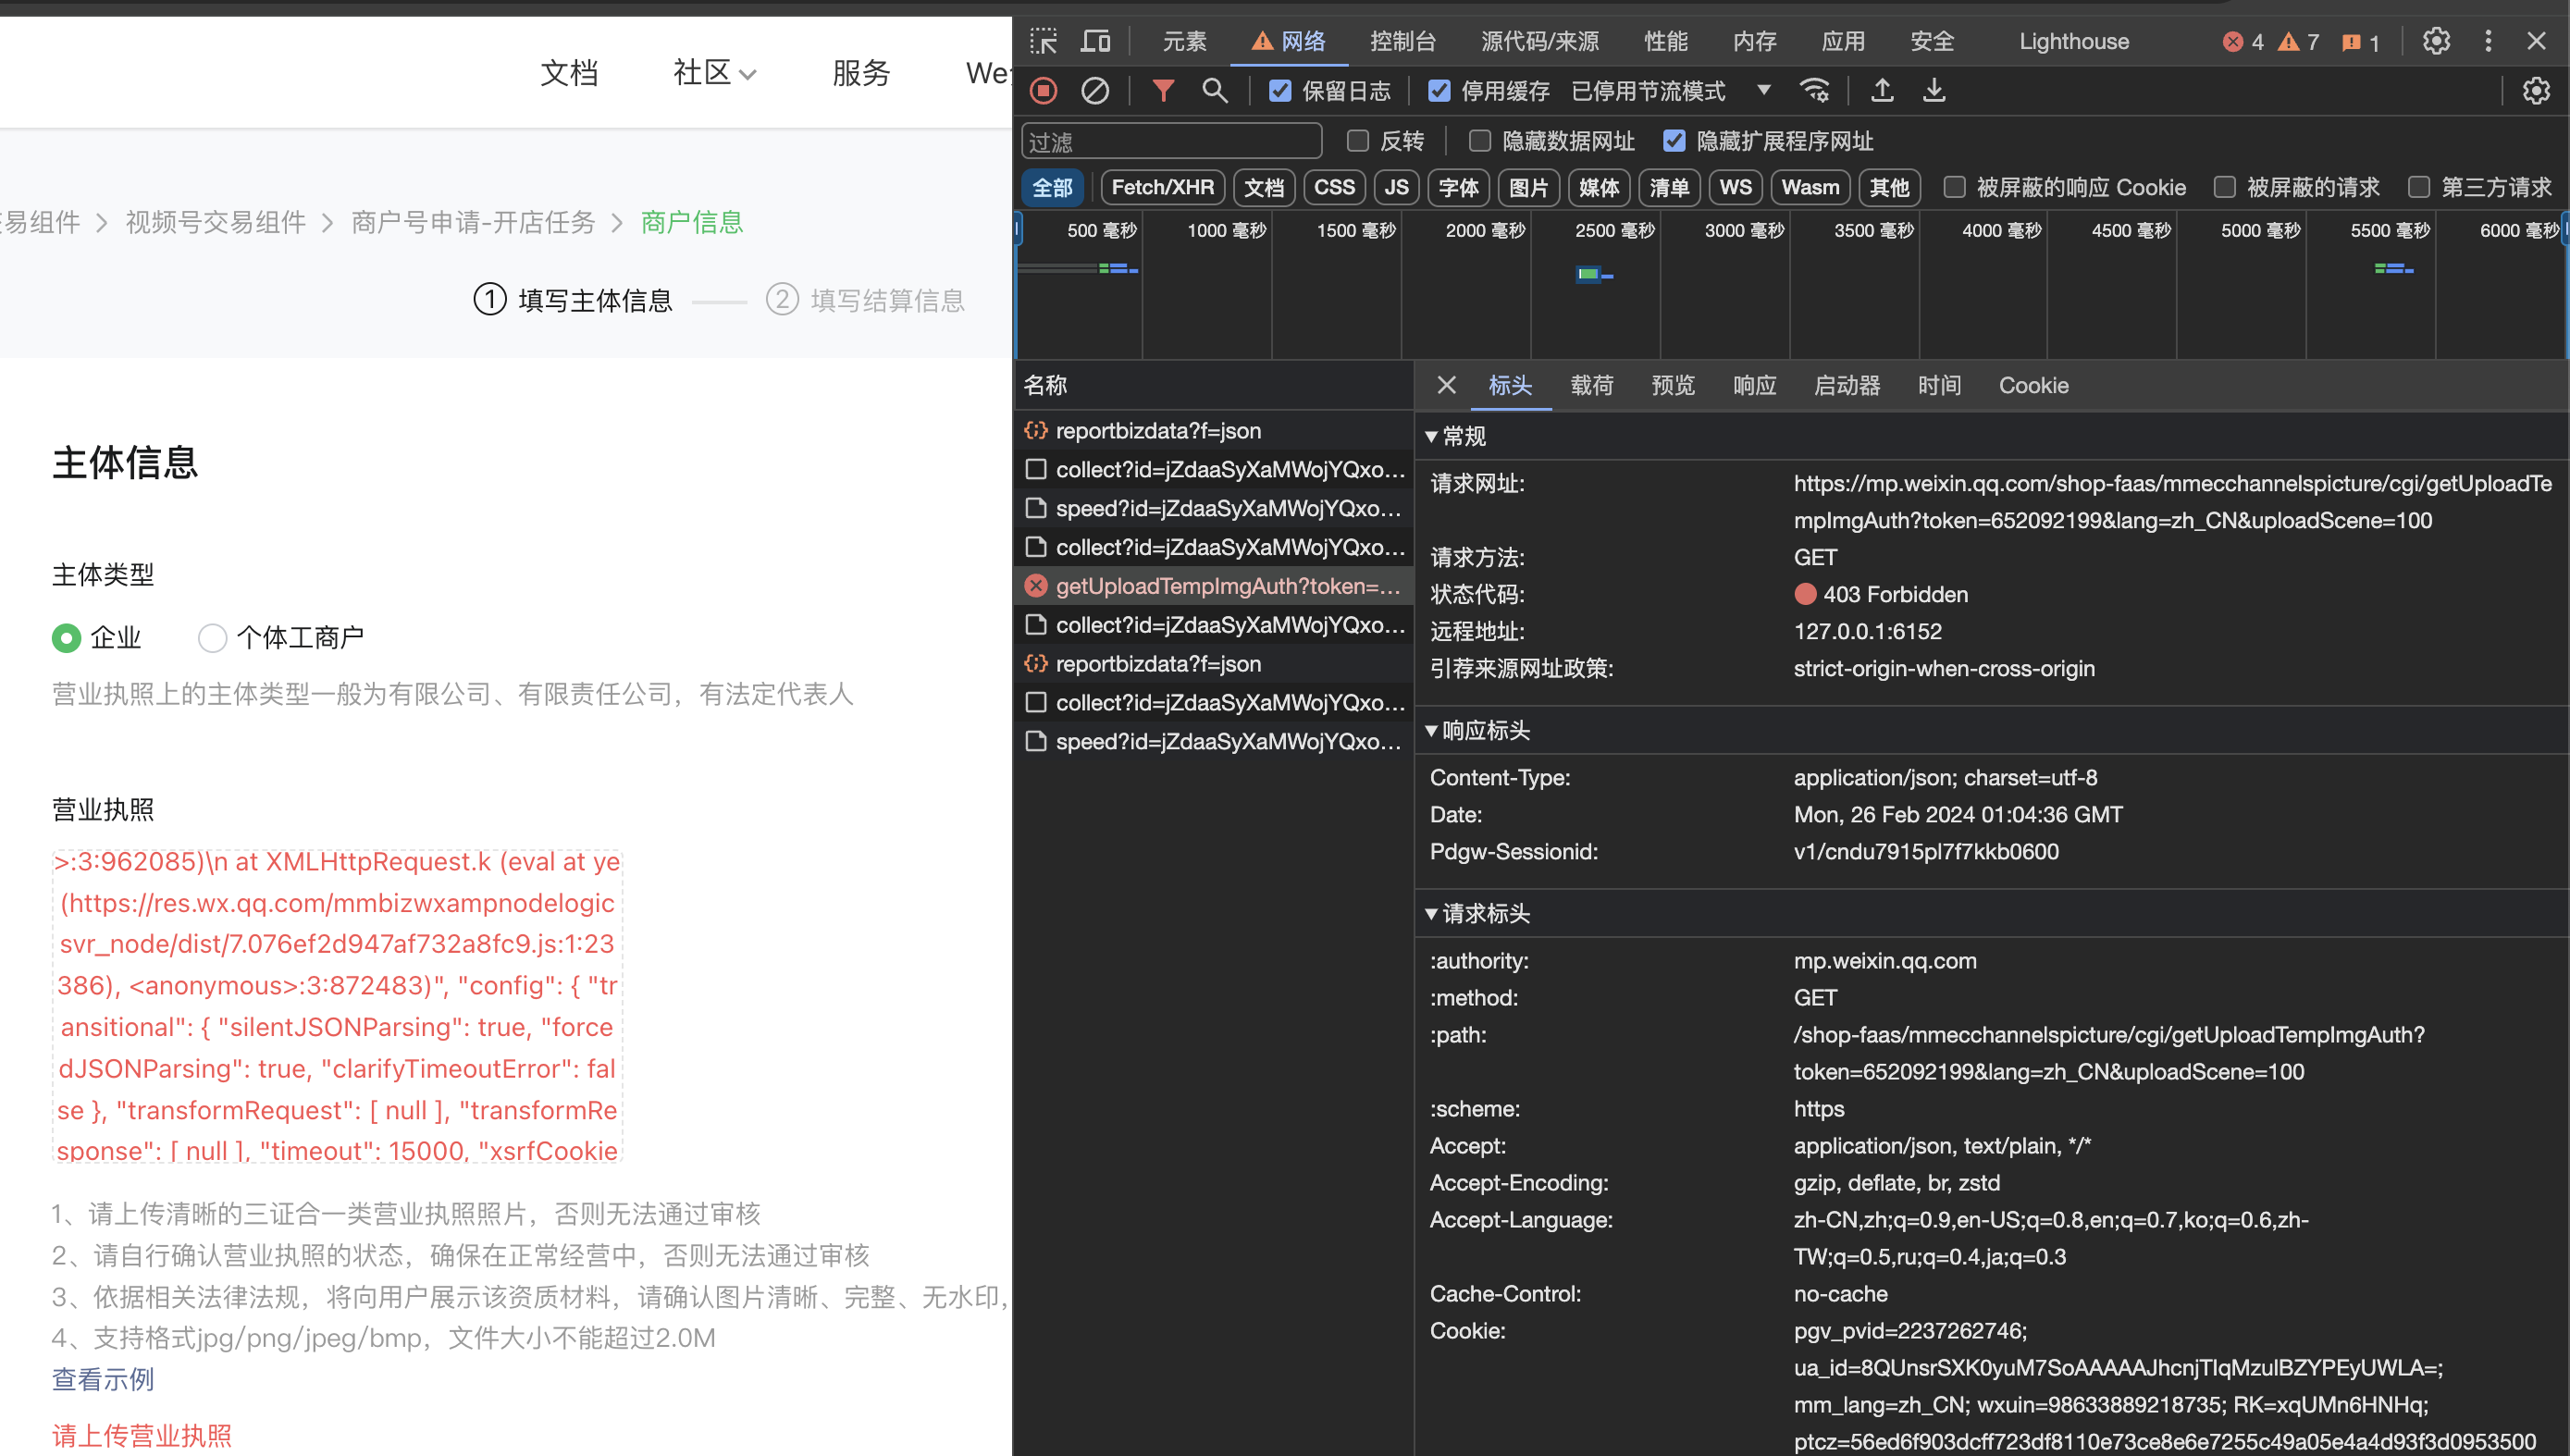
Task: Open DevTools settings gear
Action: pos(2436,41)
